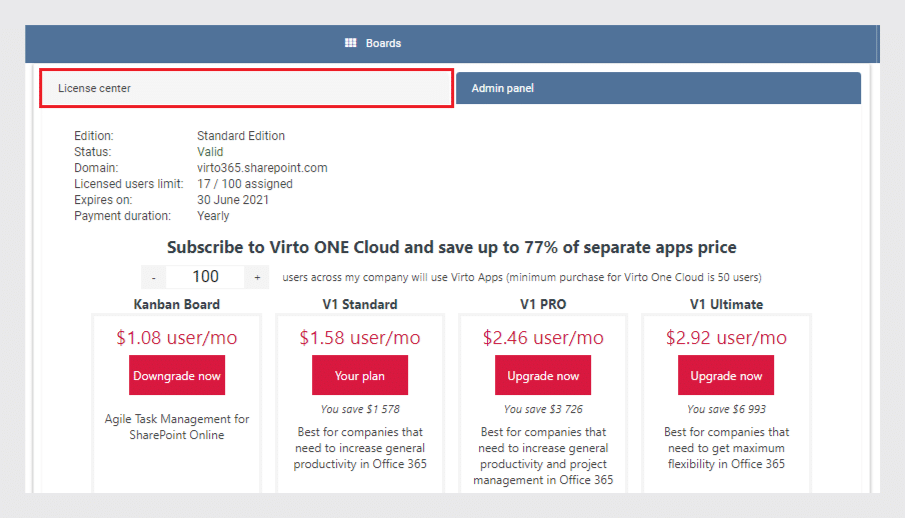This screenshot has width=905, height=518.
Task: Decrease user count with minus button
Action: (x=154, y=277)
